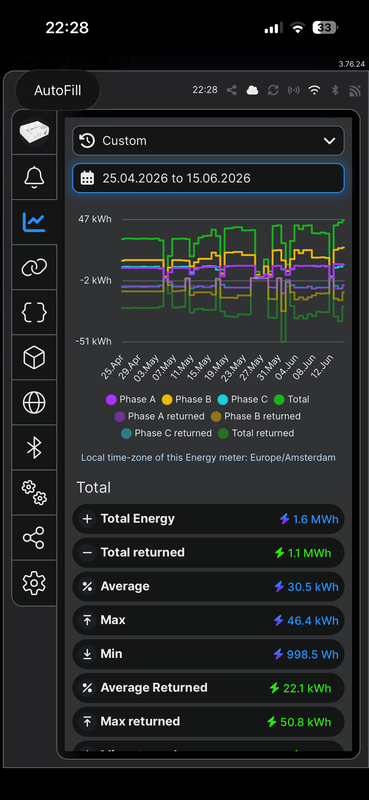Click the Total returned row

tap(208, 553)
